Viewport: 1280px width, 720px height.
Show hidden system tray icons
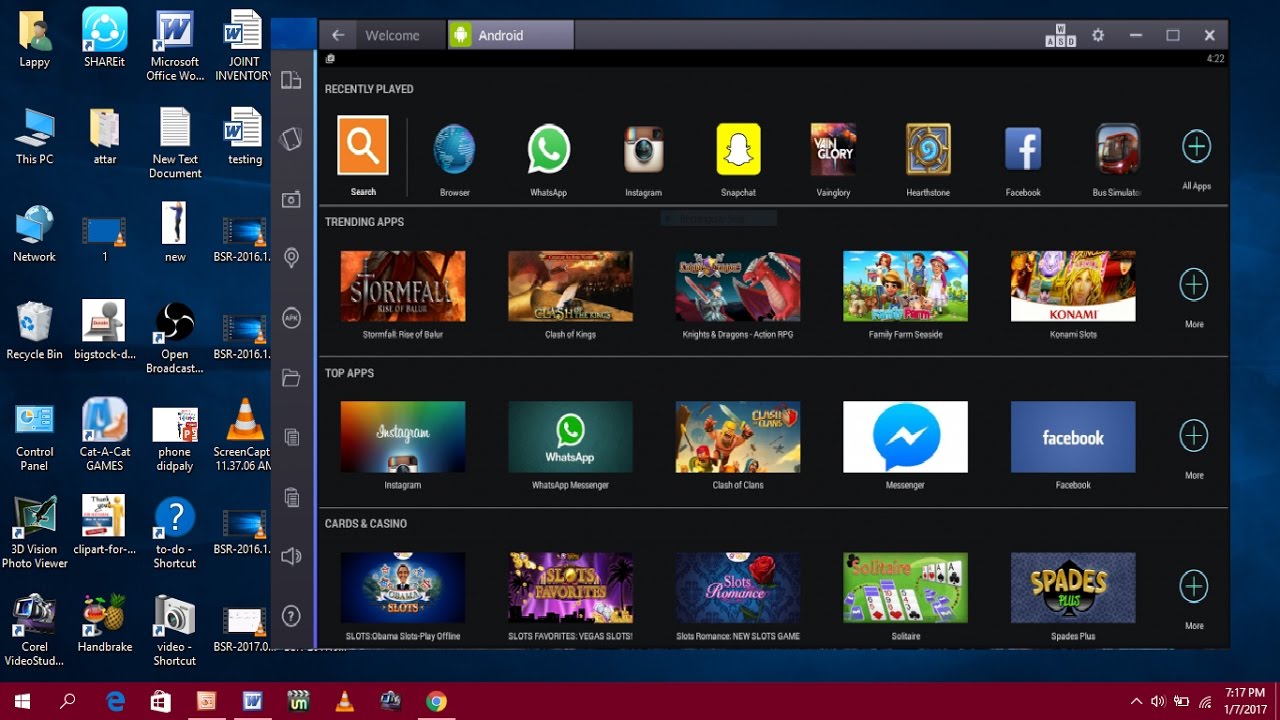click(x=1136, y=701)
